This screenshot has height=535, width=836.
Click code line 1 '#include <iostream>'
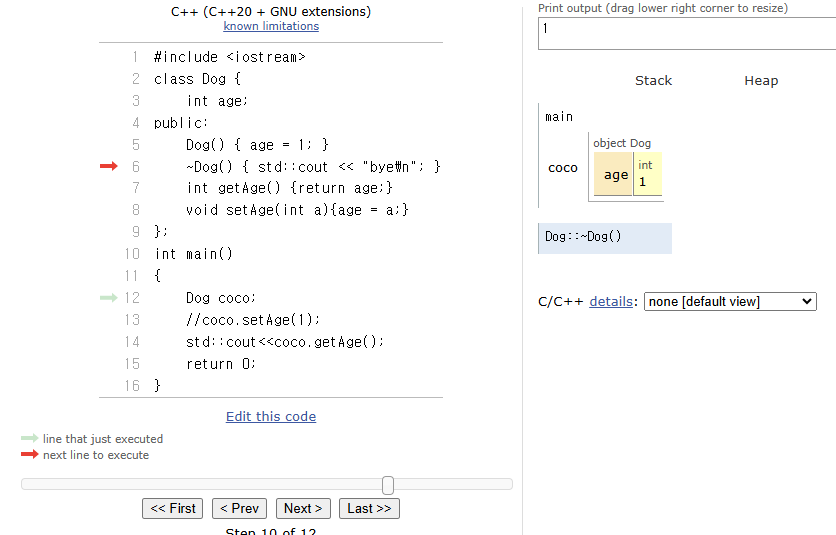coord(229,57)
